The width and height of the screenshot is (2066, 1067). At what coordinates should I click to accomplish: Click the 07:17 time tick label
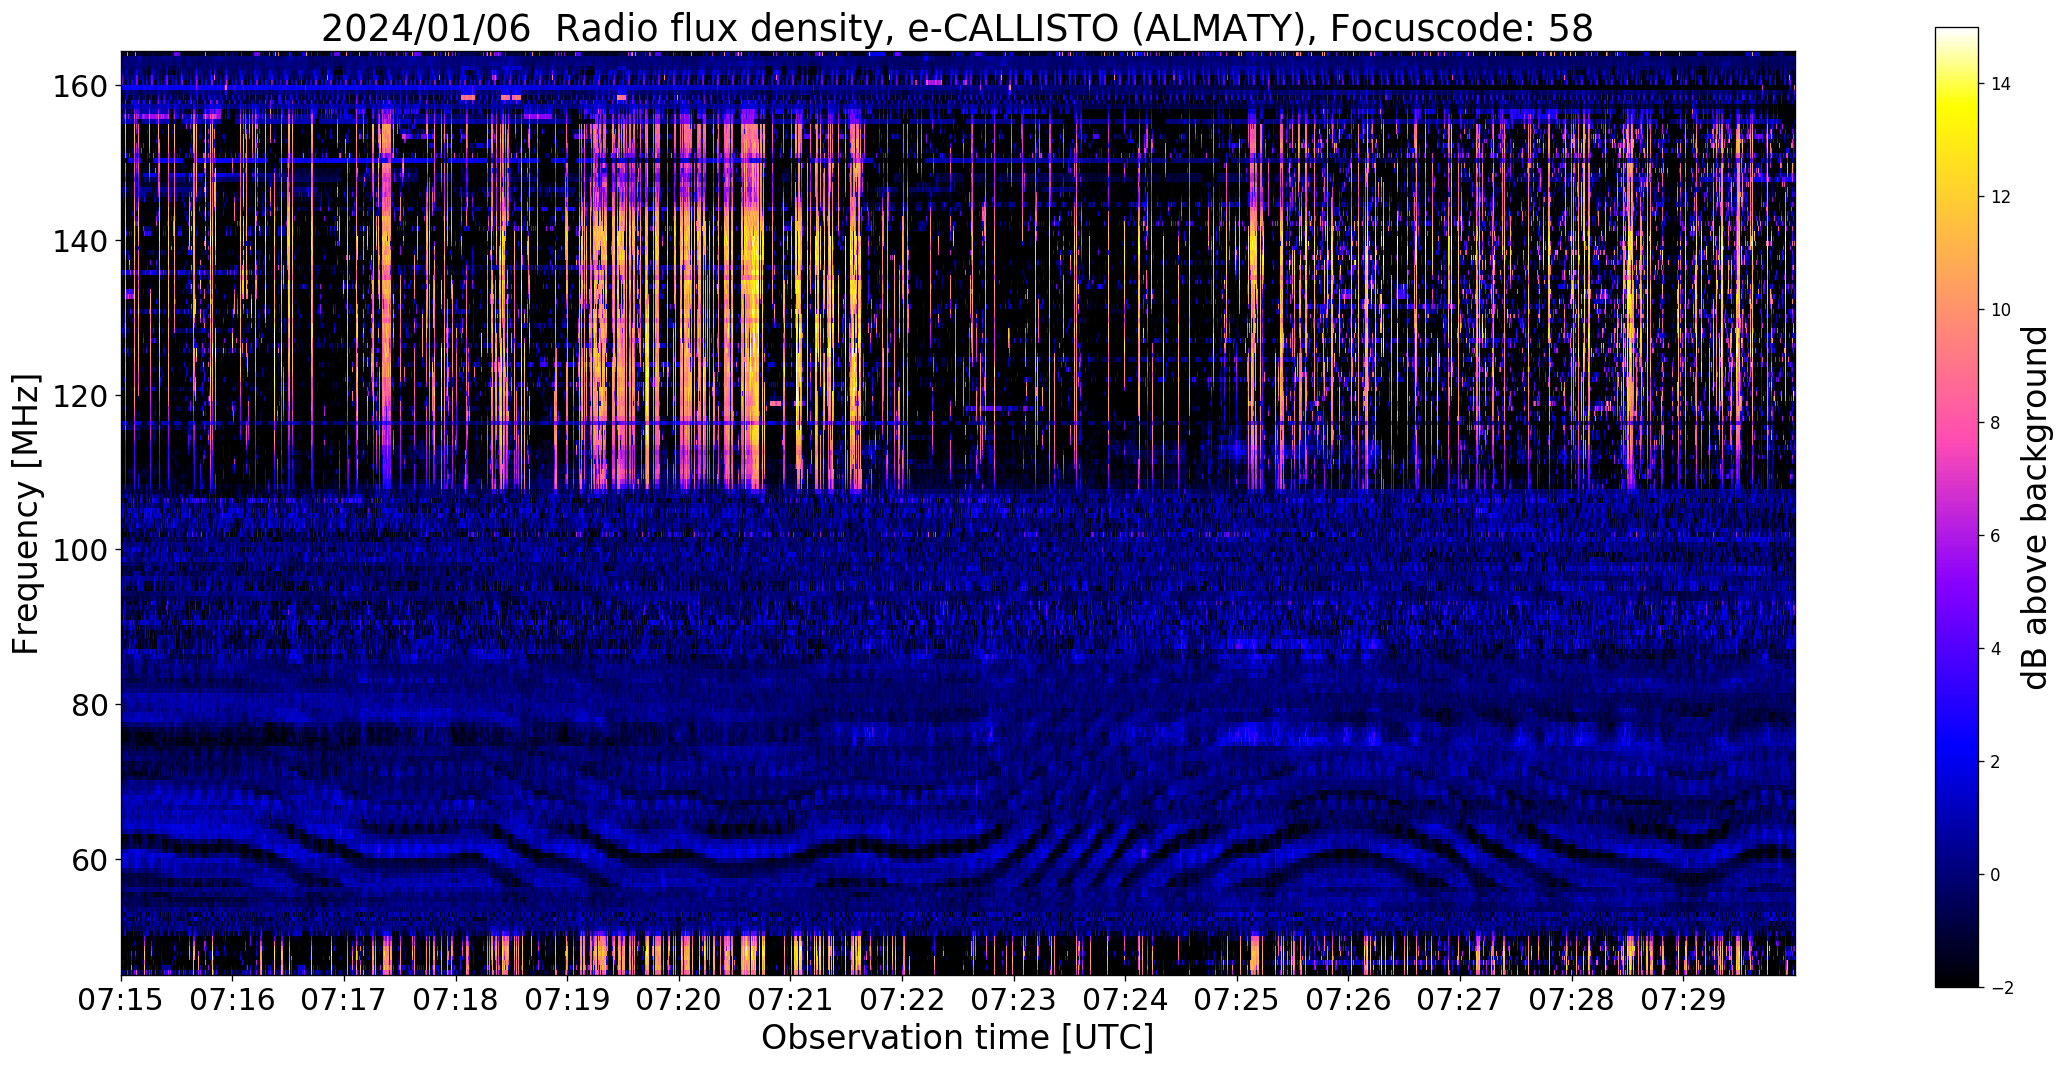click(344, 1000)
